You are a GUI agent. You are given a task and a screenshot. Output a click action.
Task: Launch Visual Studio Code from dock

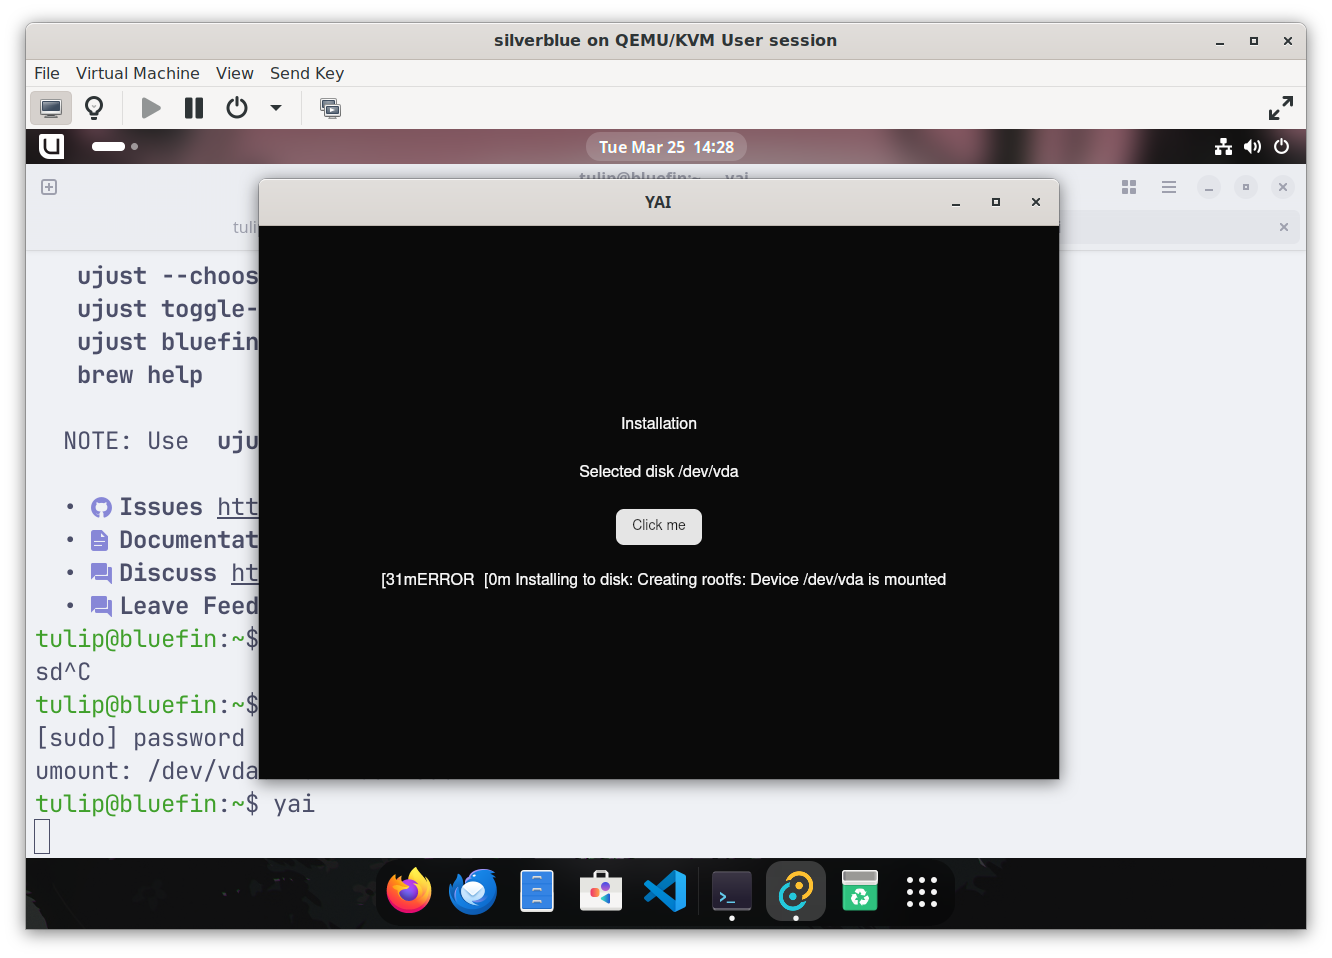coord(665,891)
